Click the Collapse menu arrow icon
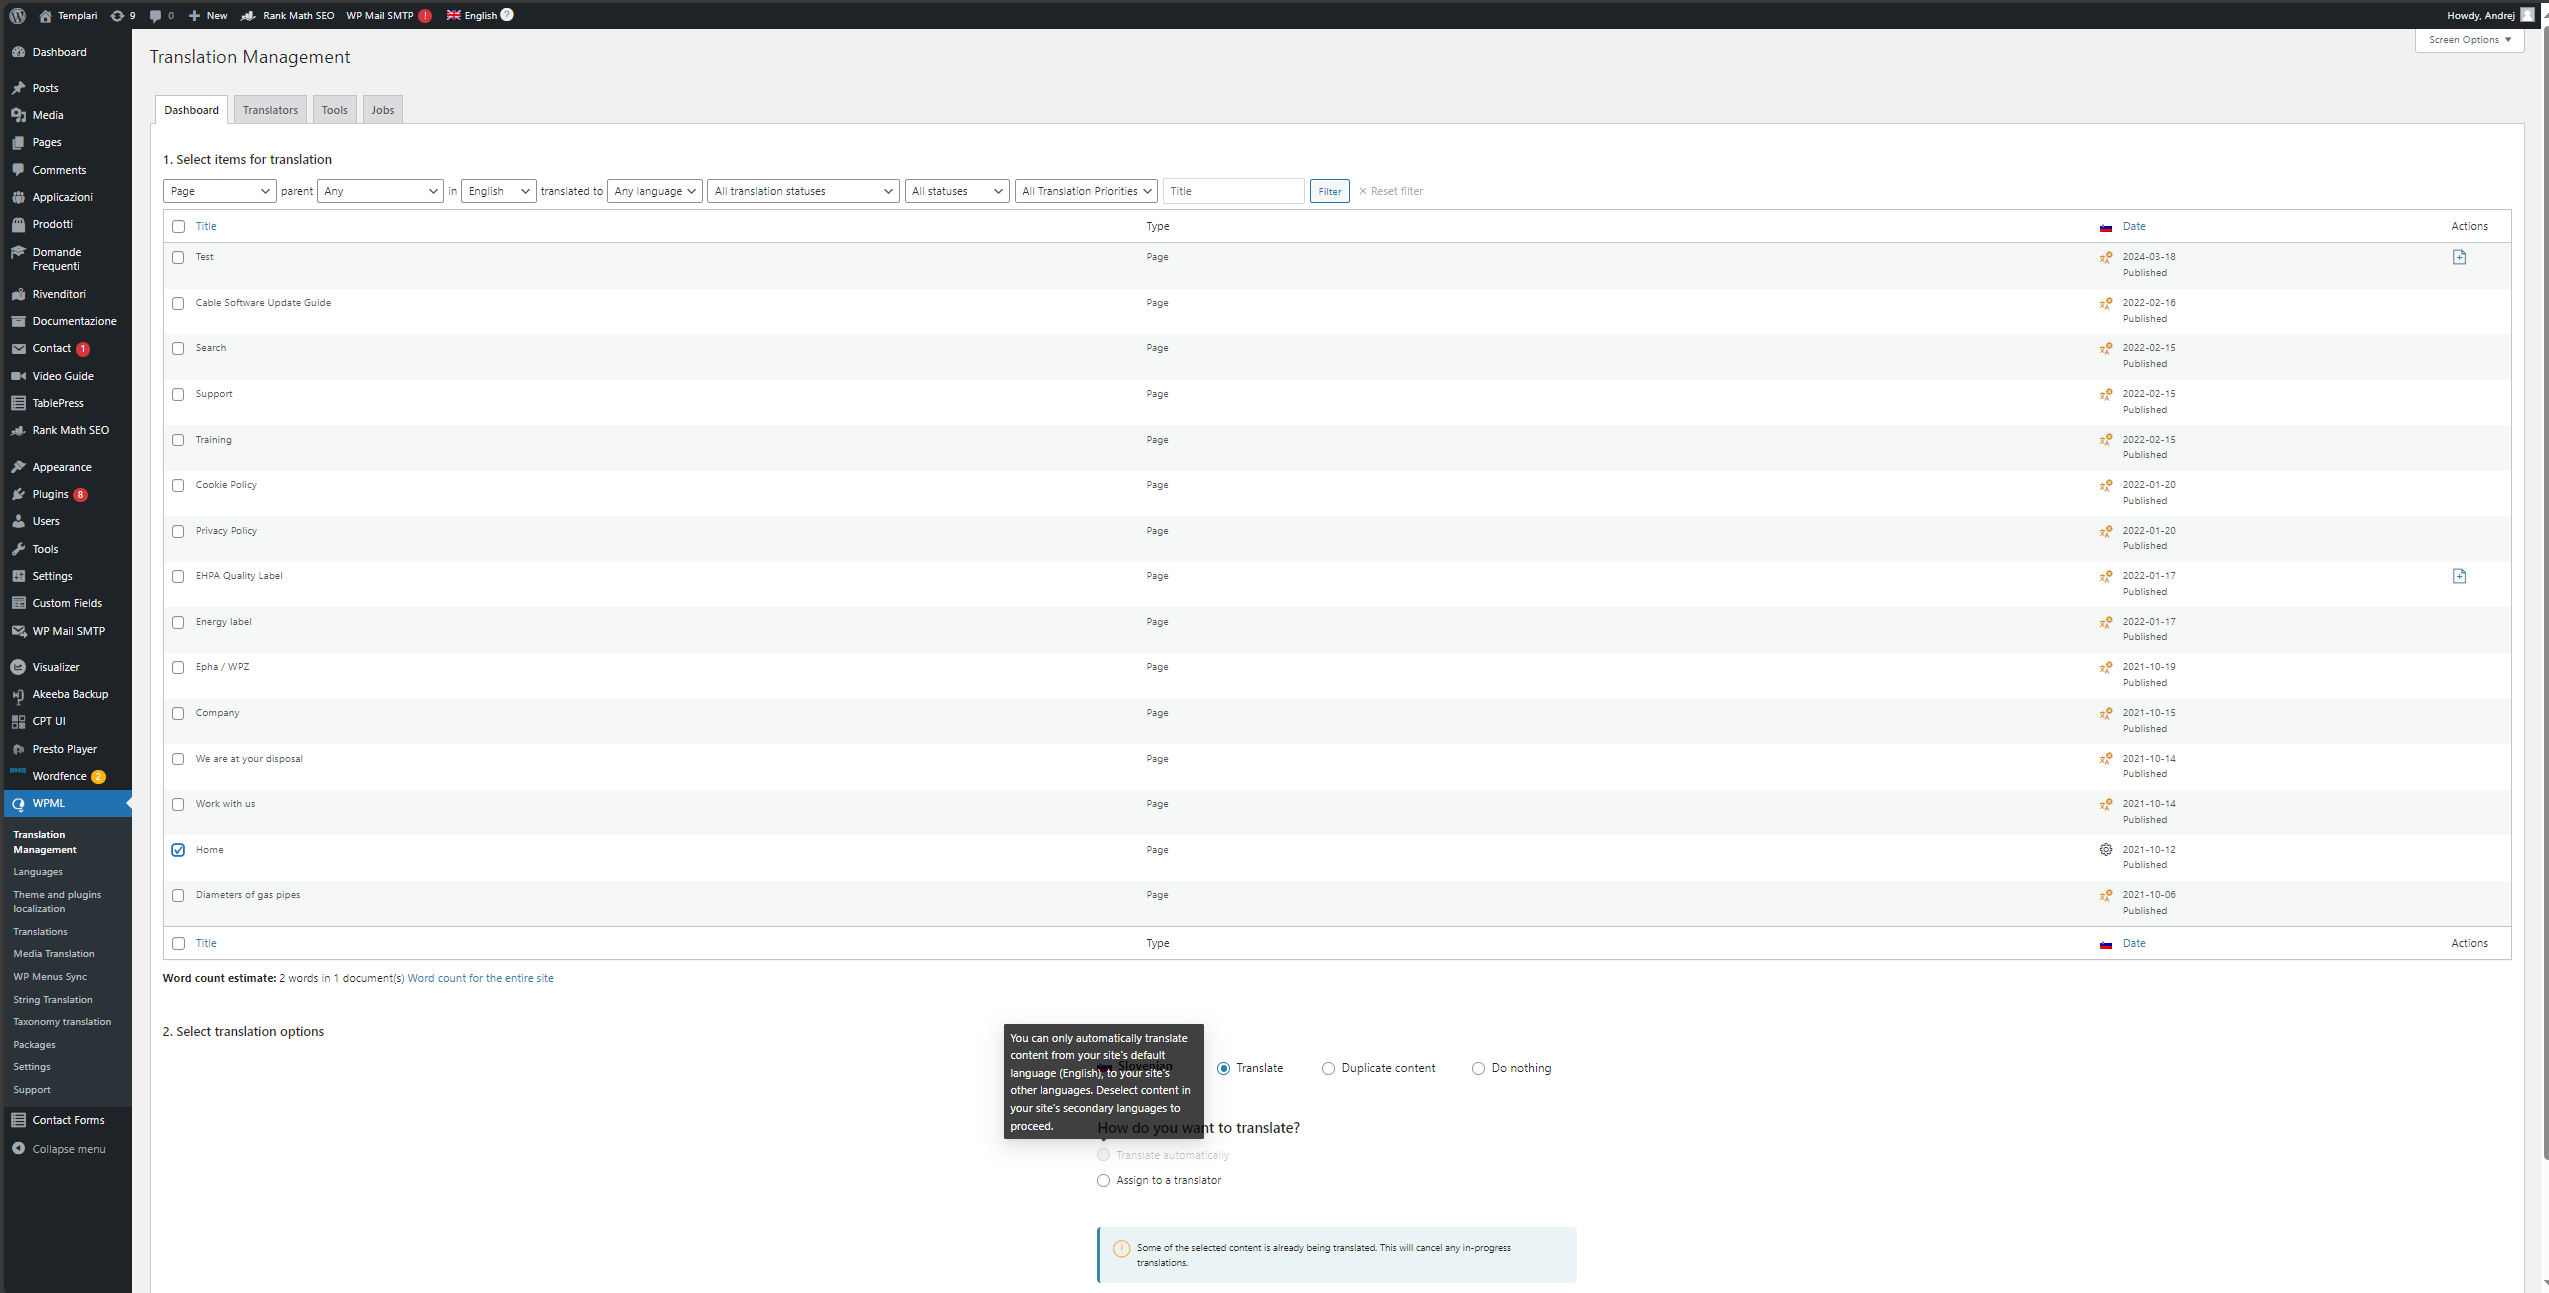 (18, 1149)
